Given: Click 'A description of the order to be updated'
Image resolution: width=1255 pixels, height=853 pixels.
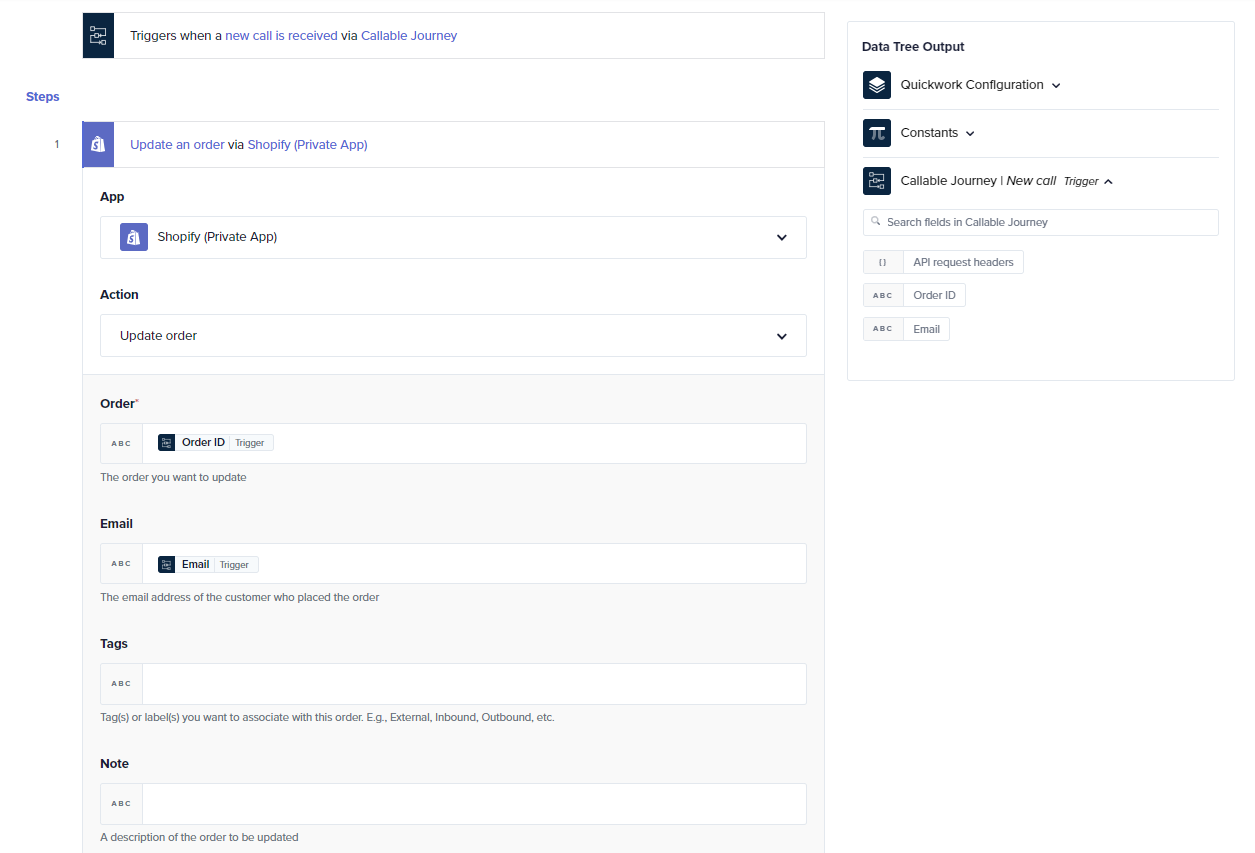Looking at the screenshot, I should (x=199, y=837).
